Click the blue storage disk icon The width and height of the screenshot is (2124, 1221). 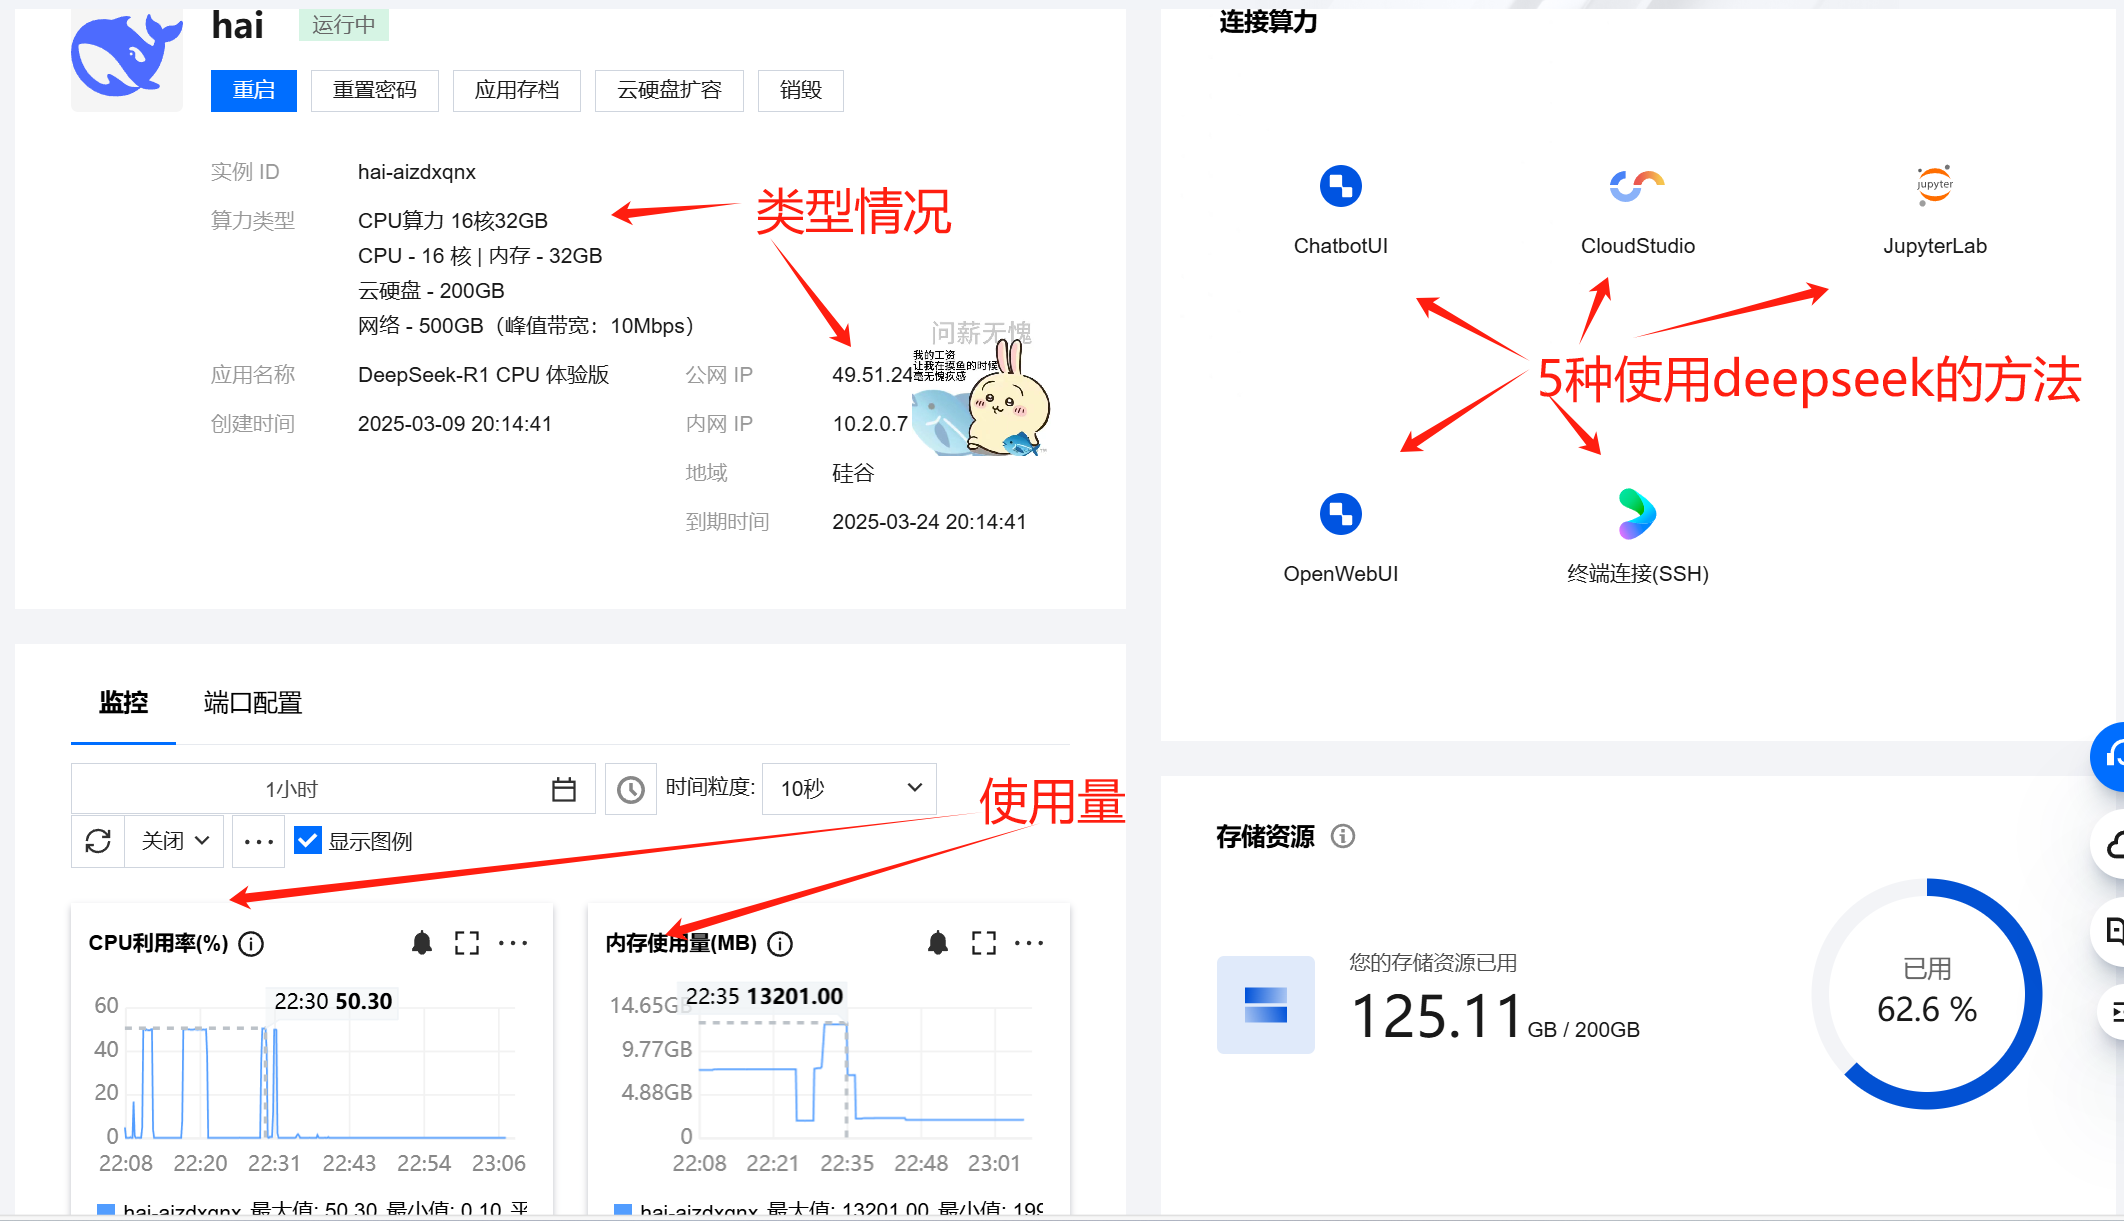pos(1265,1004)
